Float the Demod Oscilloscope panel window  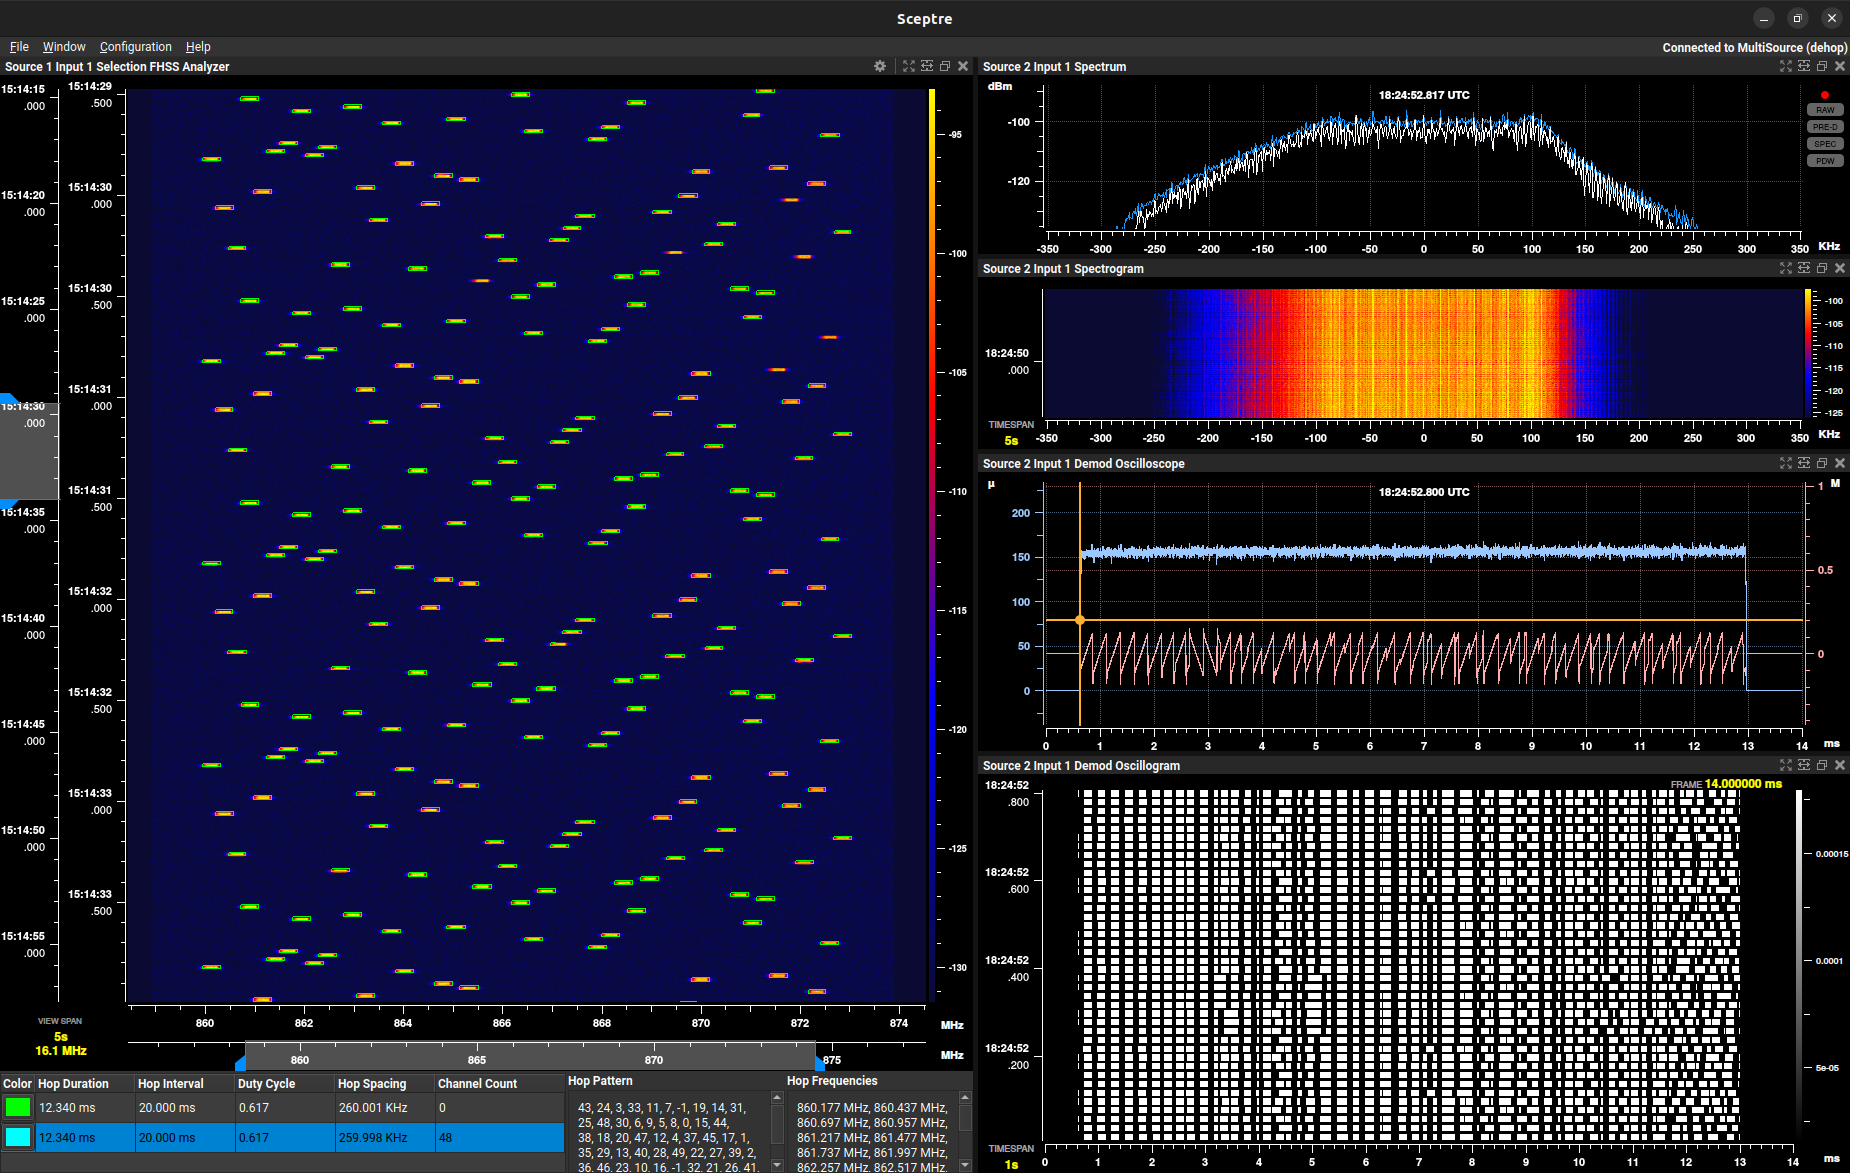tap(1822, 463)
